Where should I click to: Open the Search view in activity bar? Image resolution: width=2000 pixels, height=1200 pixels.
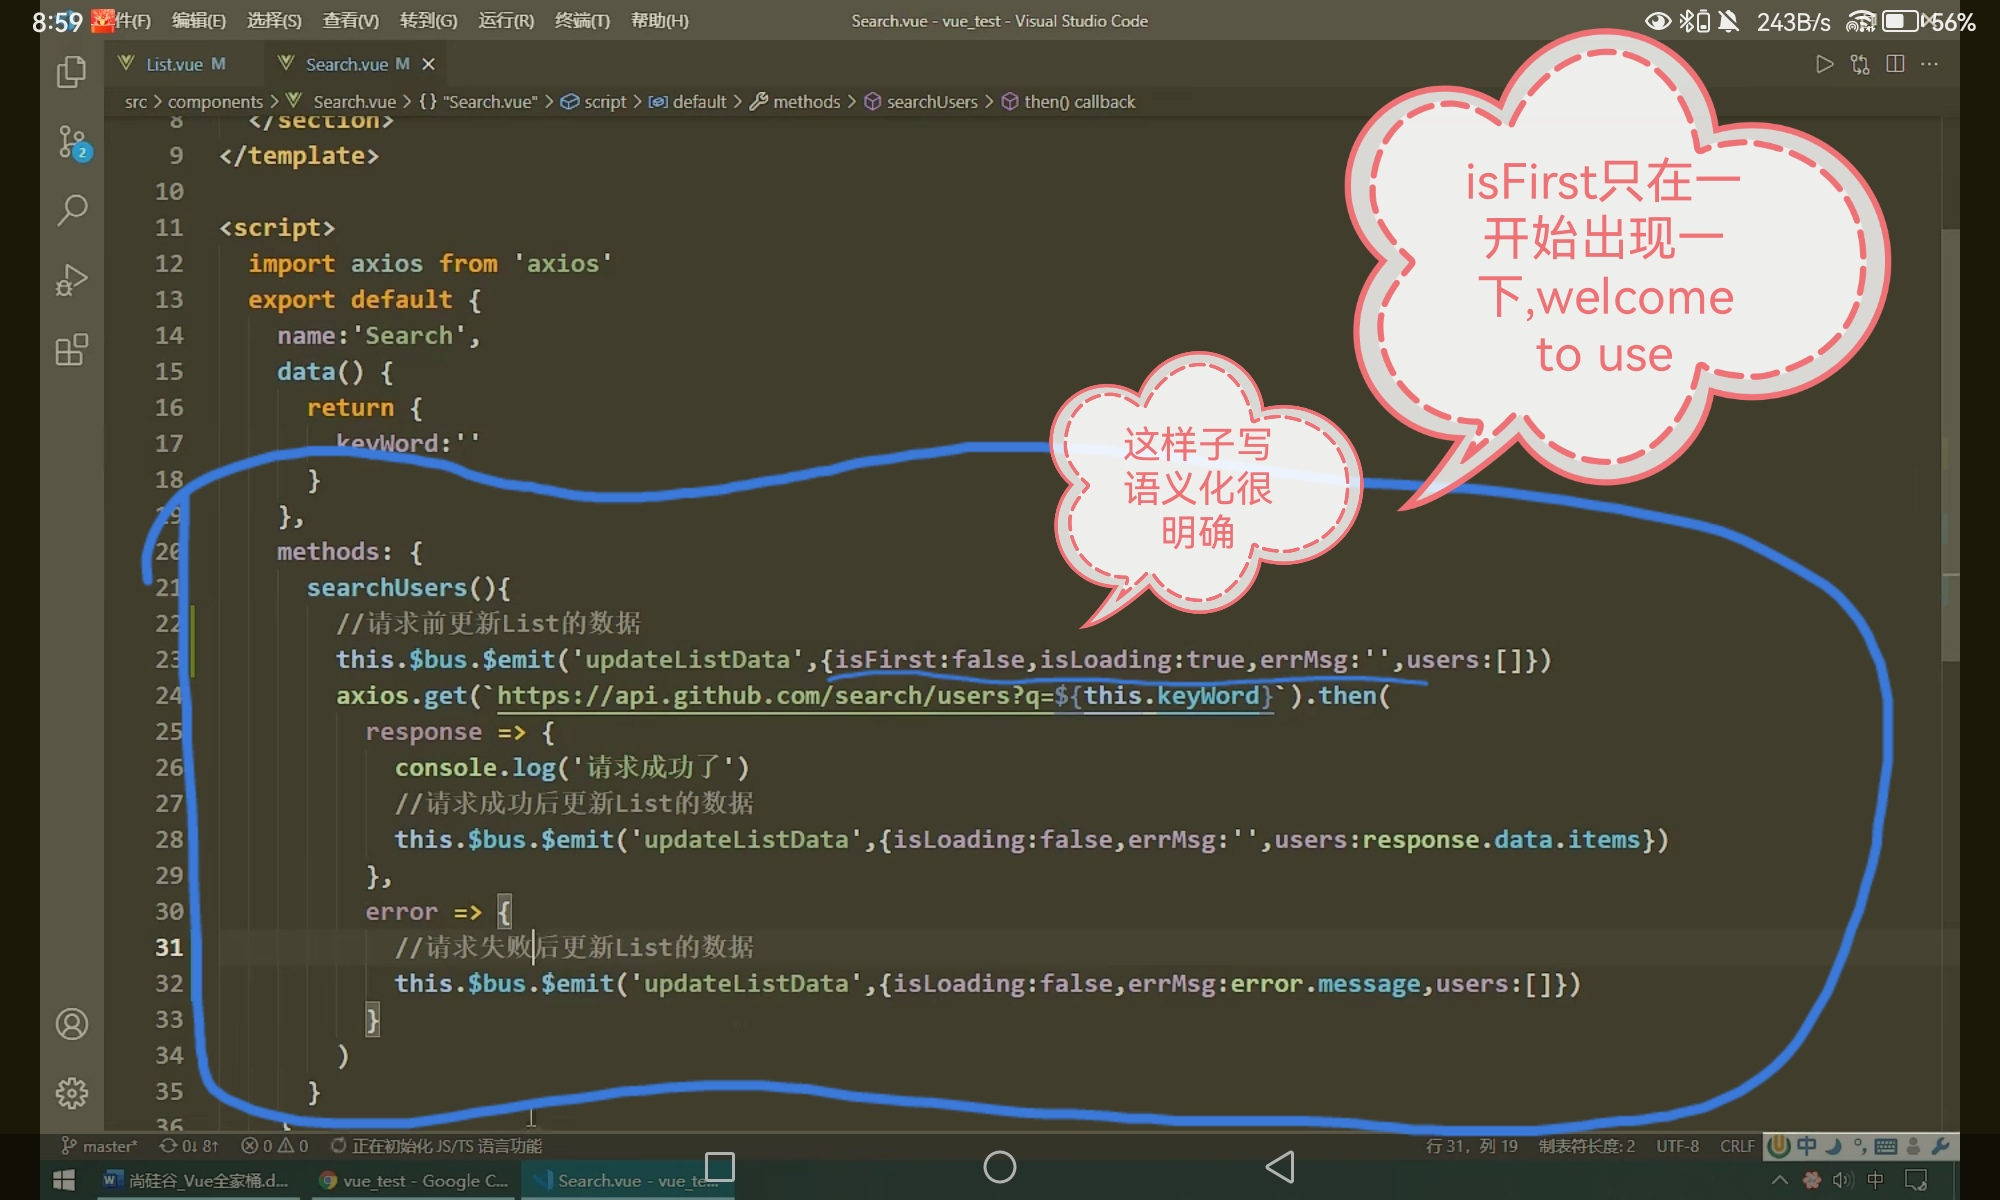[x=72, y=210]
